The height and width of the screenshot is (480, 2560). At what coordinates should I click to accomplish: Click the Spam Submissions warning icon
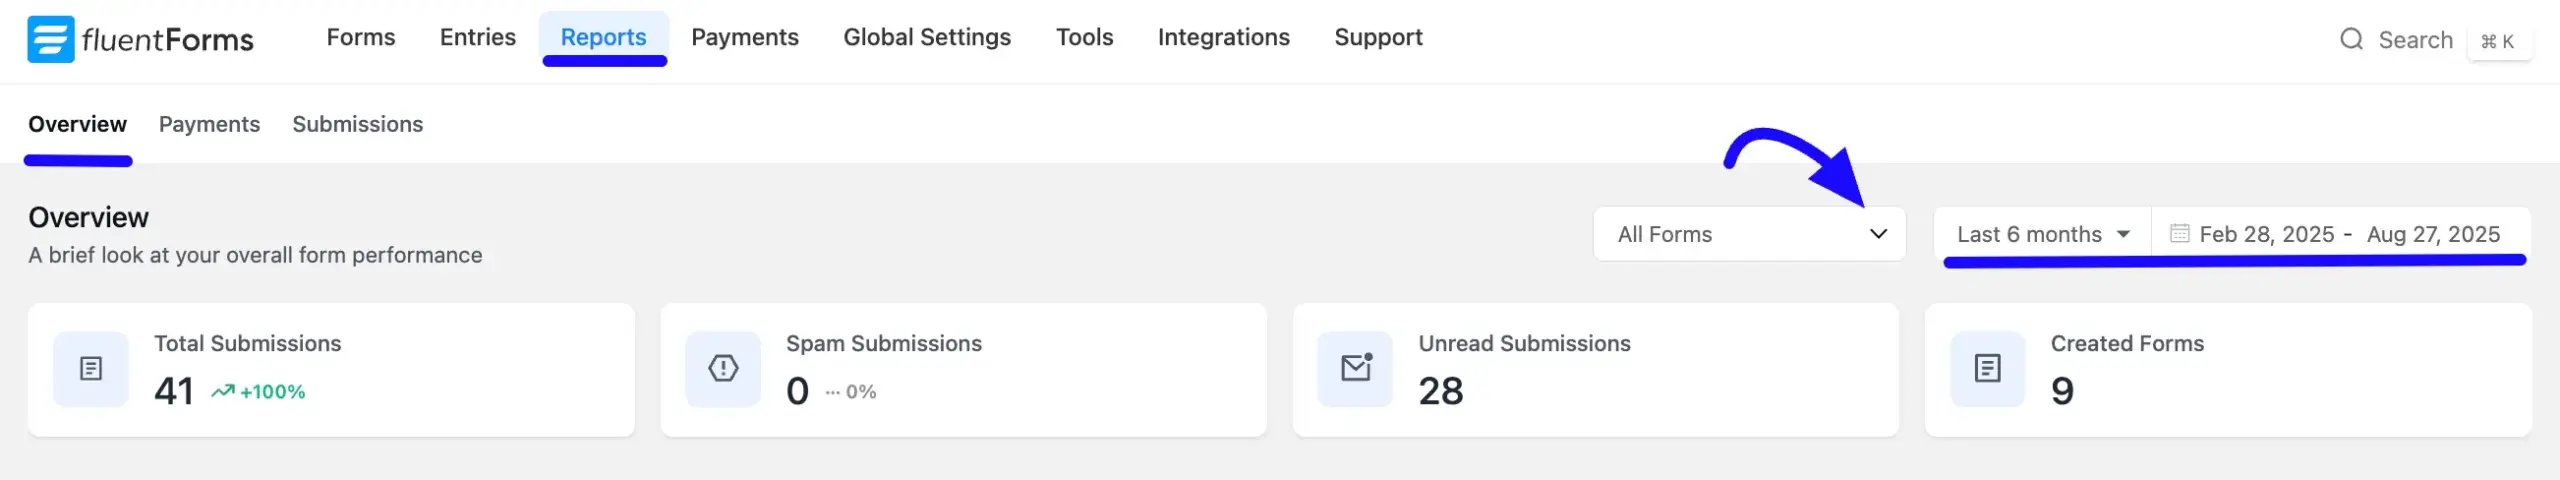(x=723, y=369)
